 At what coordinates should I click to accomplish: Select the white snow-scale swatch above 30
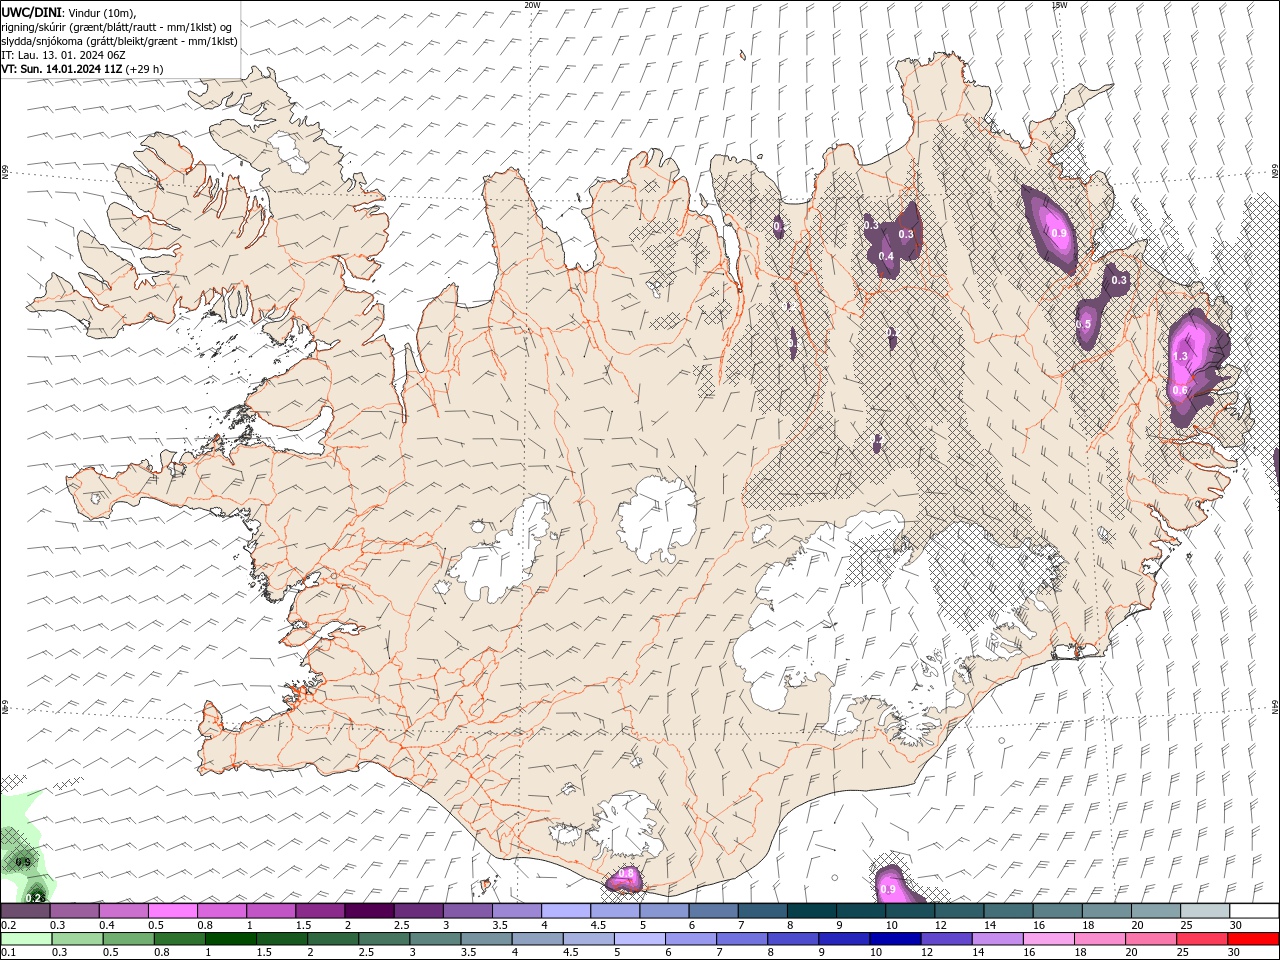pyautogui.click(x=1254, y=911)
